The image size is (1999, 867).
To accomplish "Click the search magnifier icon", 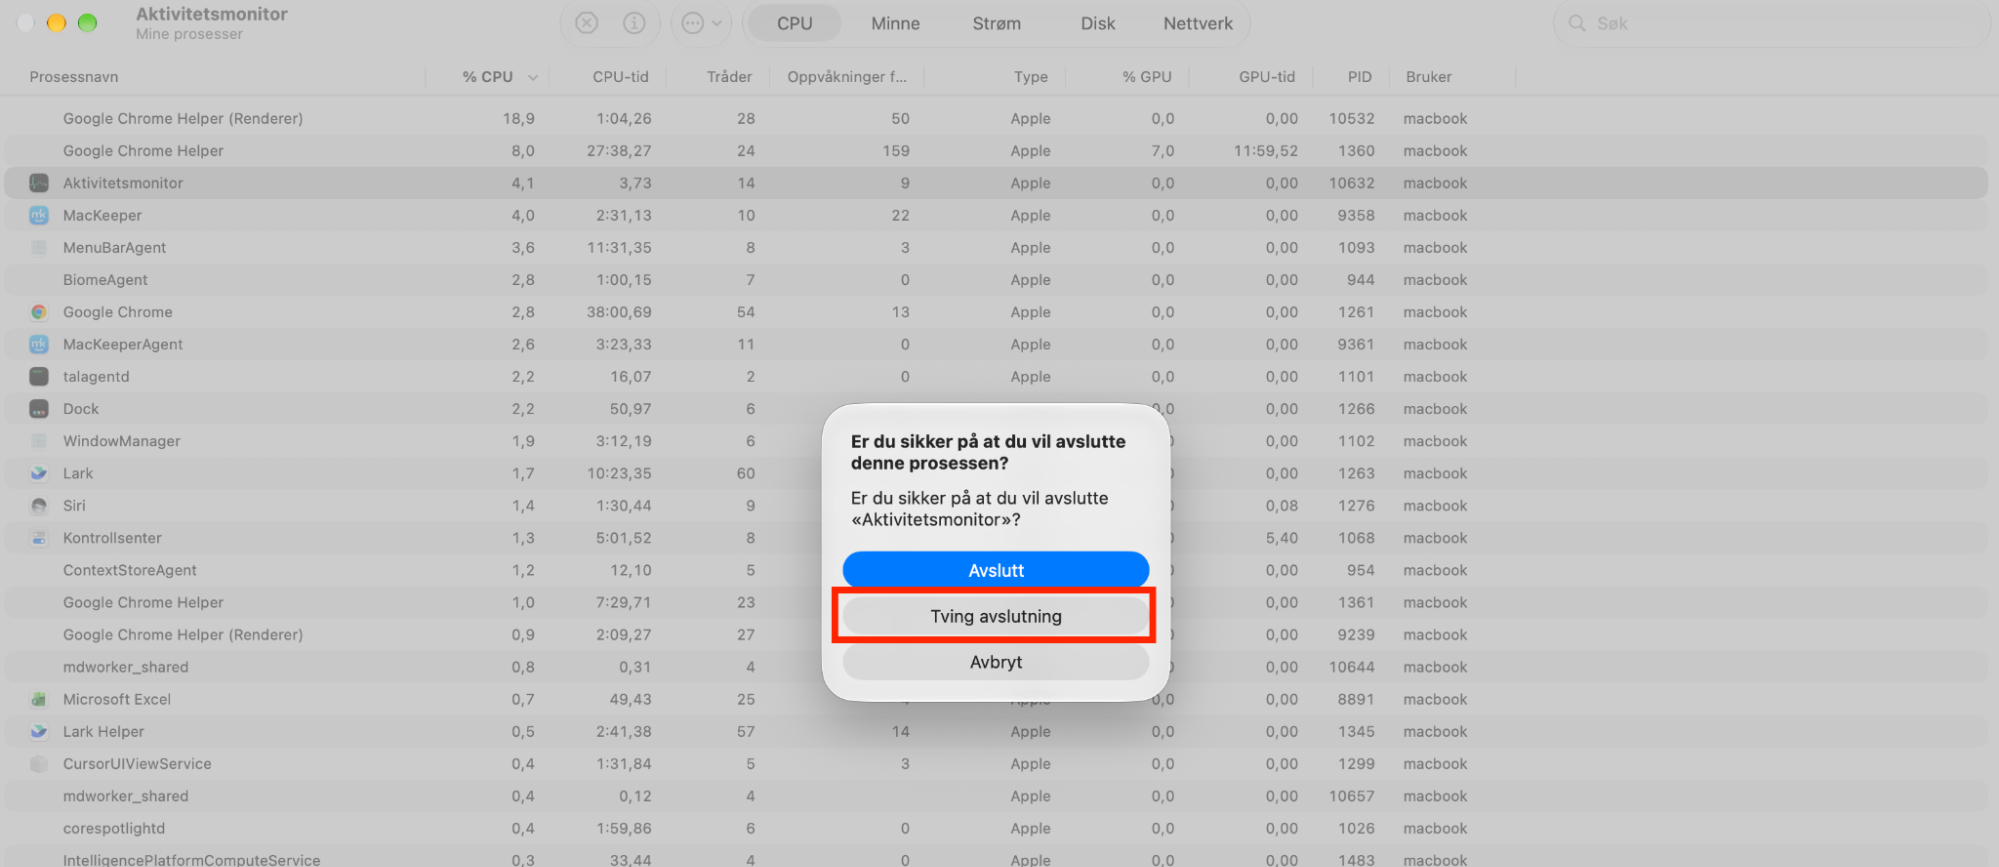I will (1577, 23).
